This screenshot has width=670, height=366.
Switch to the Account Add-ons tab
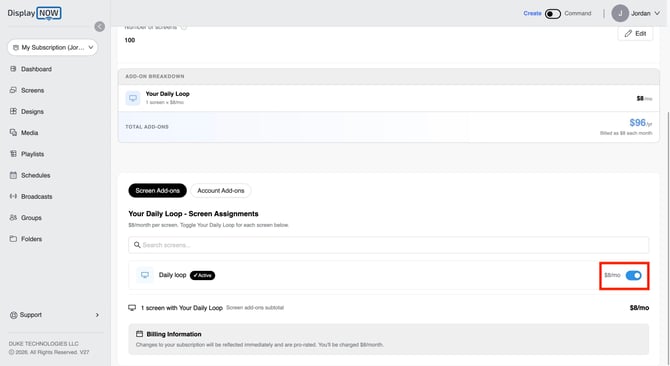pyautogui.click(x=221, y=190)
